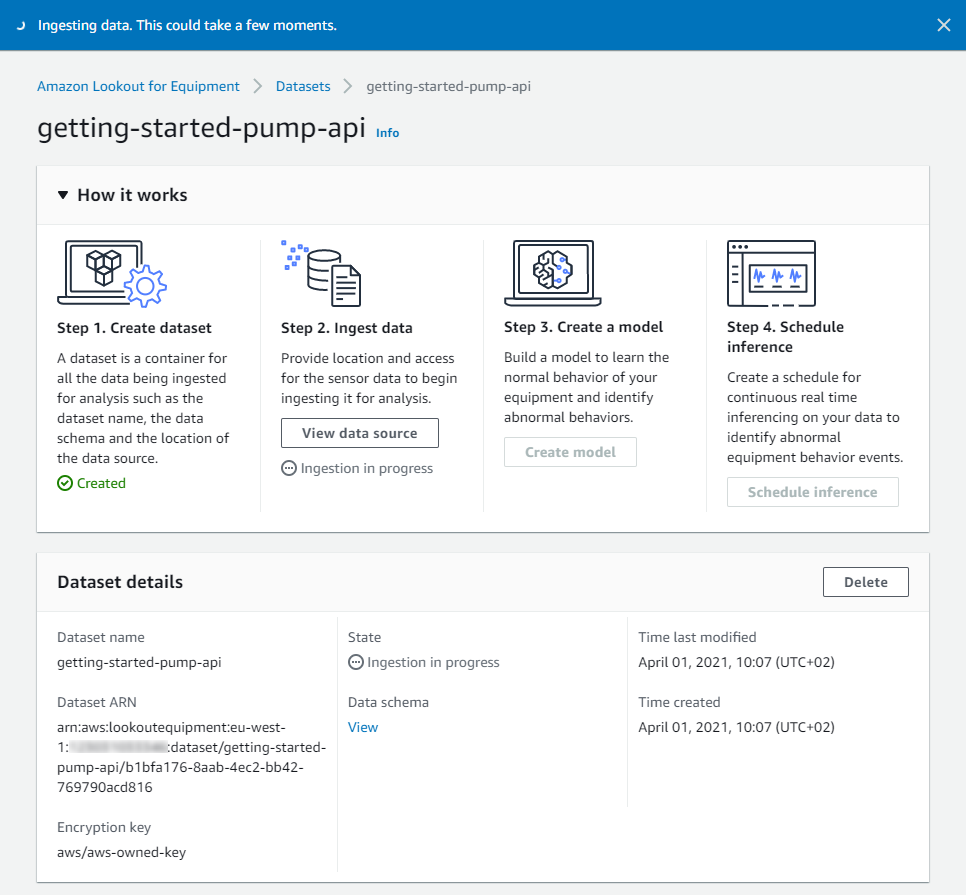Click the getting-started-pump-api page title
Screen dimensions: 966x895
tap(201, 128)
